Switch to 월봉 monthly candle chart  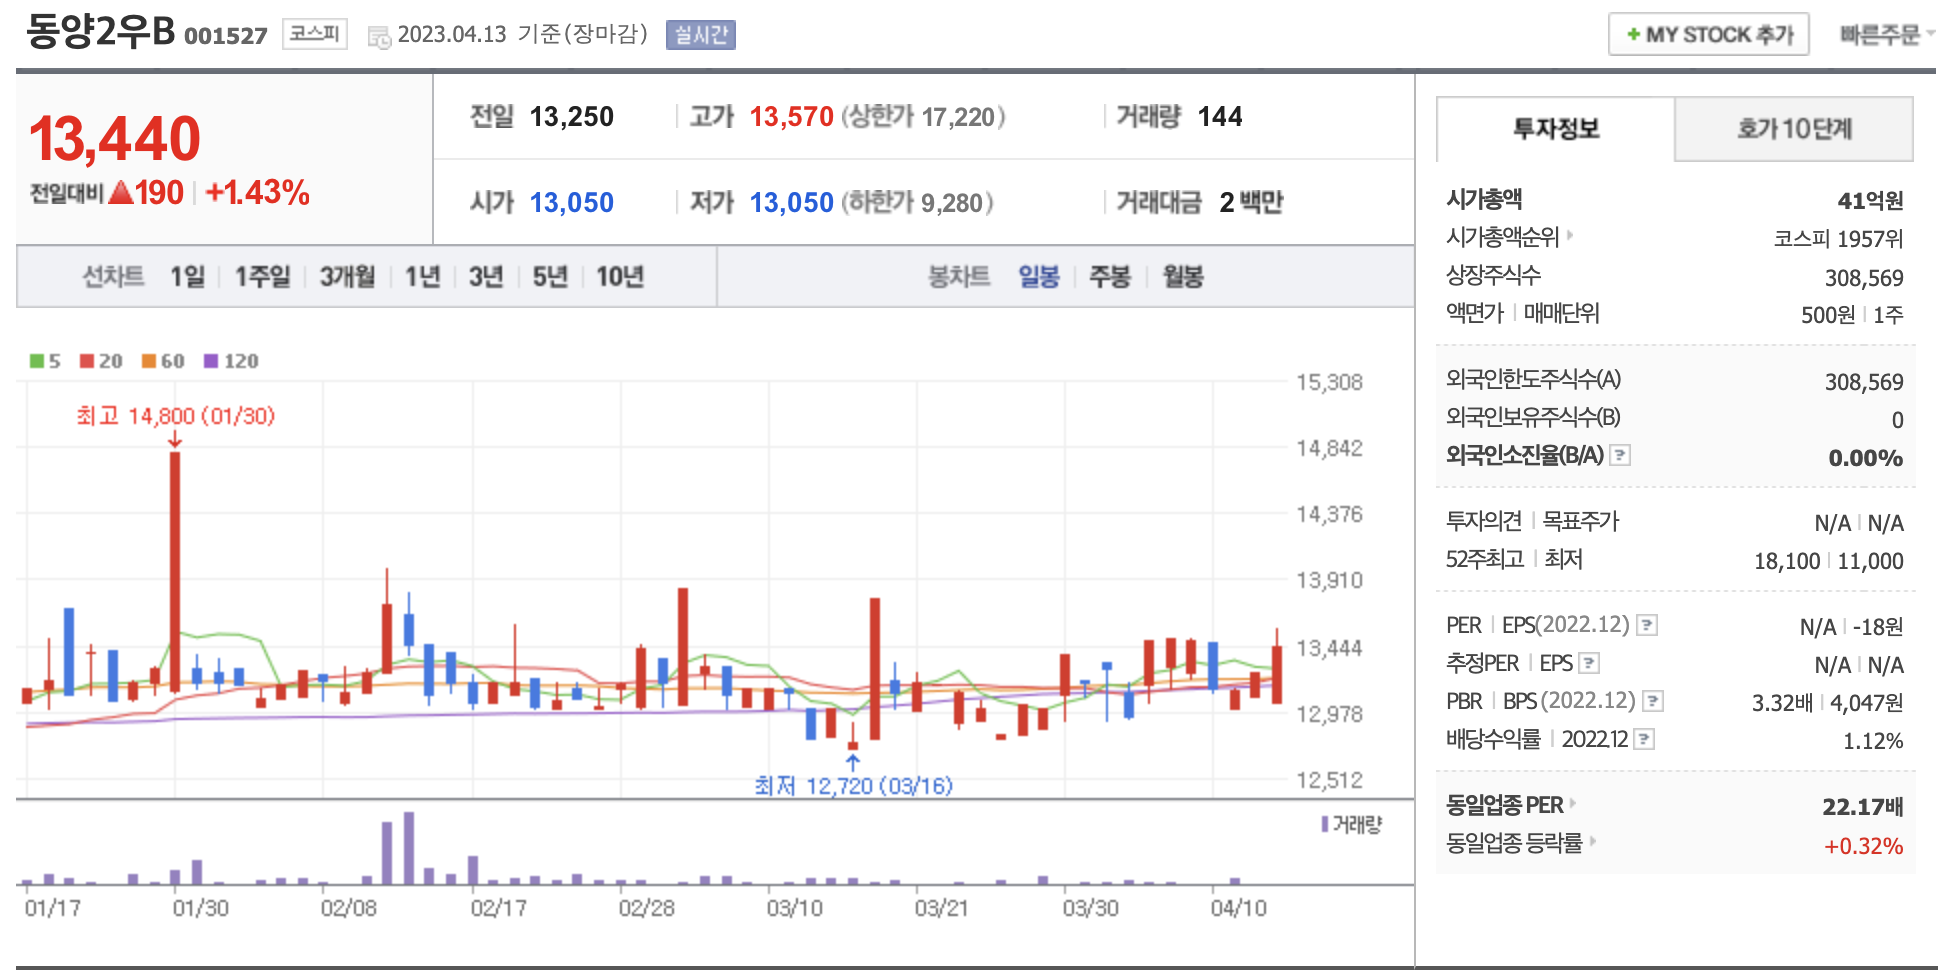point(1182,277)
